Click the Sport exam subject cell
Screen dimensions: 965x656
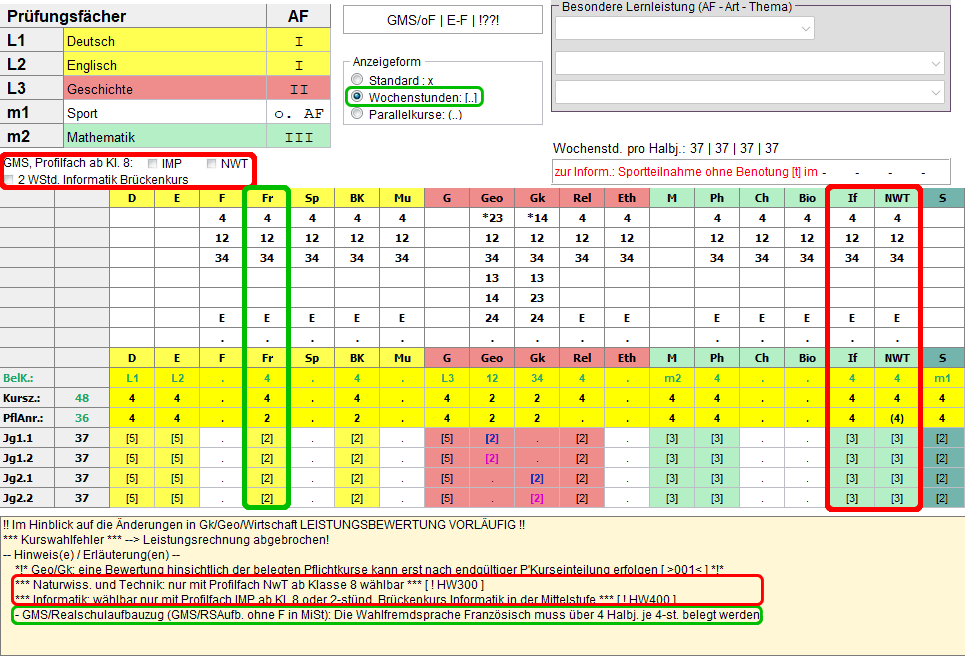tap(164, 113)
